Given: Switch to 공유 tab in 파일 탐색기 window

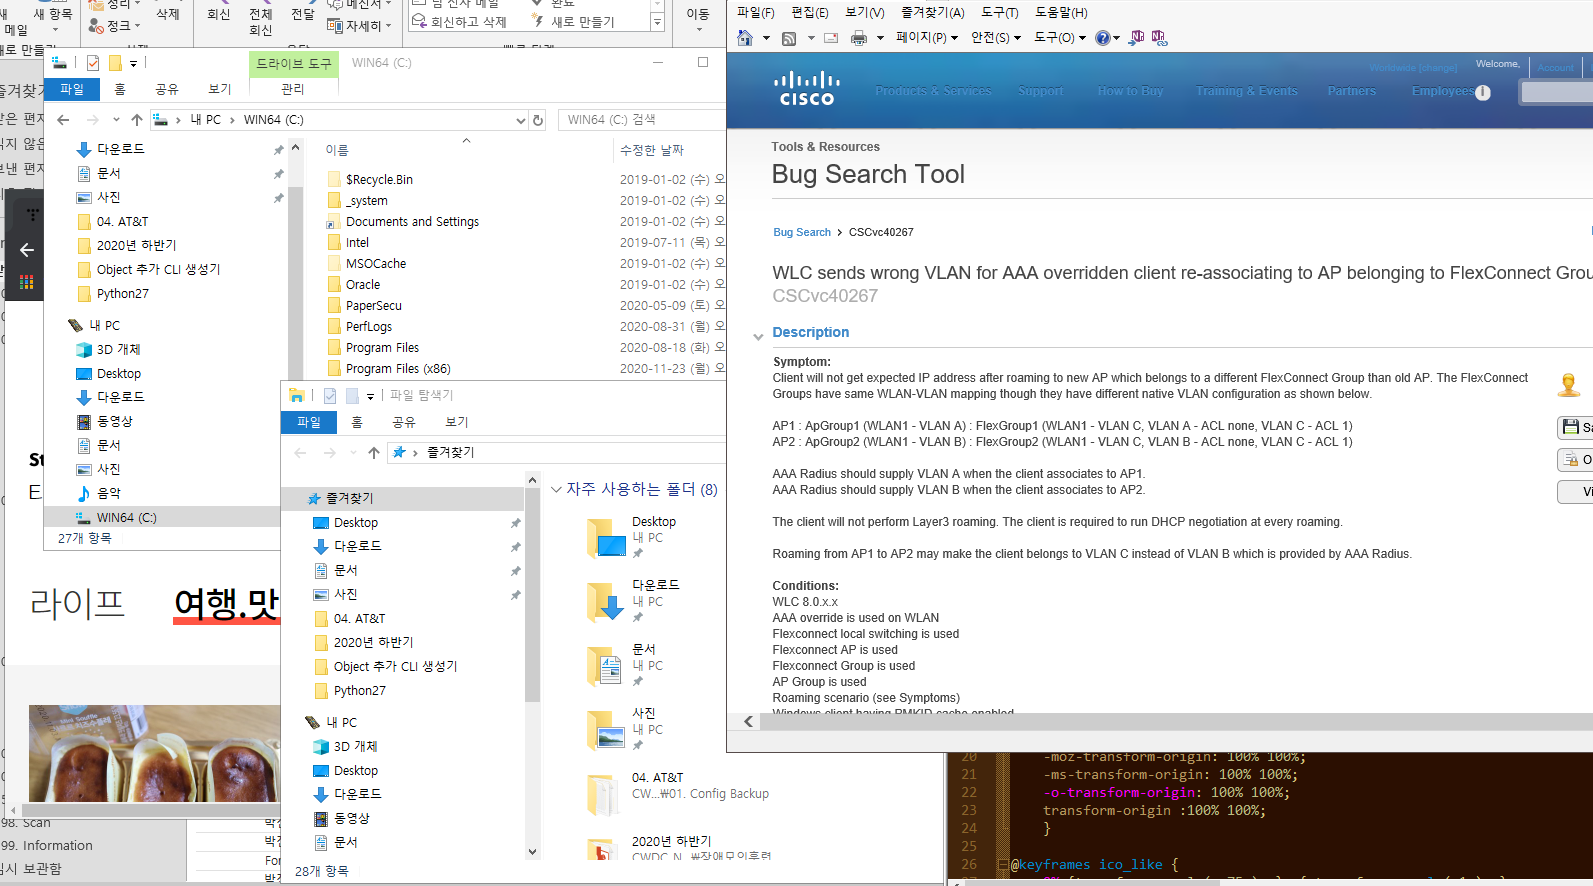Looking at the screenshot, I should (403, 423).
